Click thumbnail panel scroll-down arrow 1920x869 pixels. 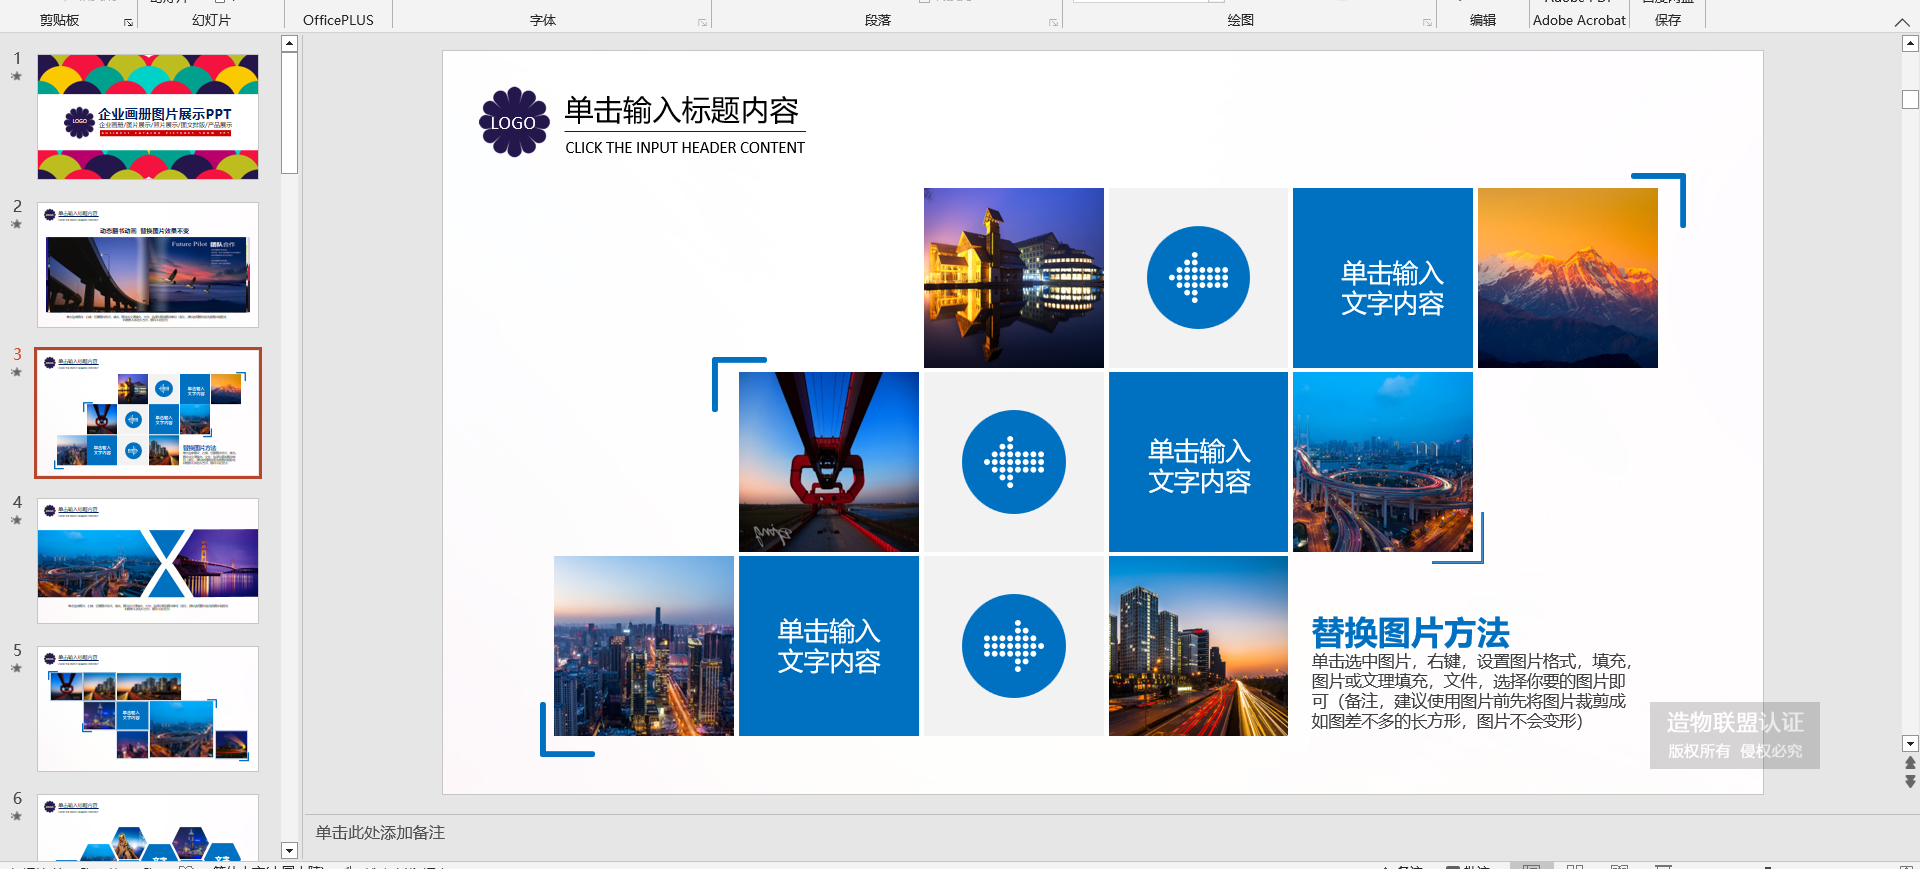coord(290,851)
